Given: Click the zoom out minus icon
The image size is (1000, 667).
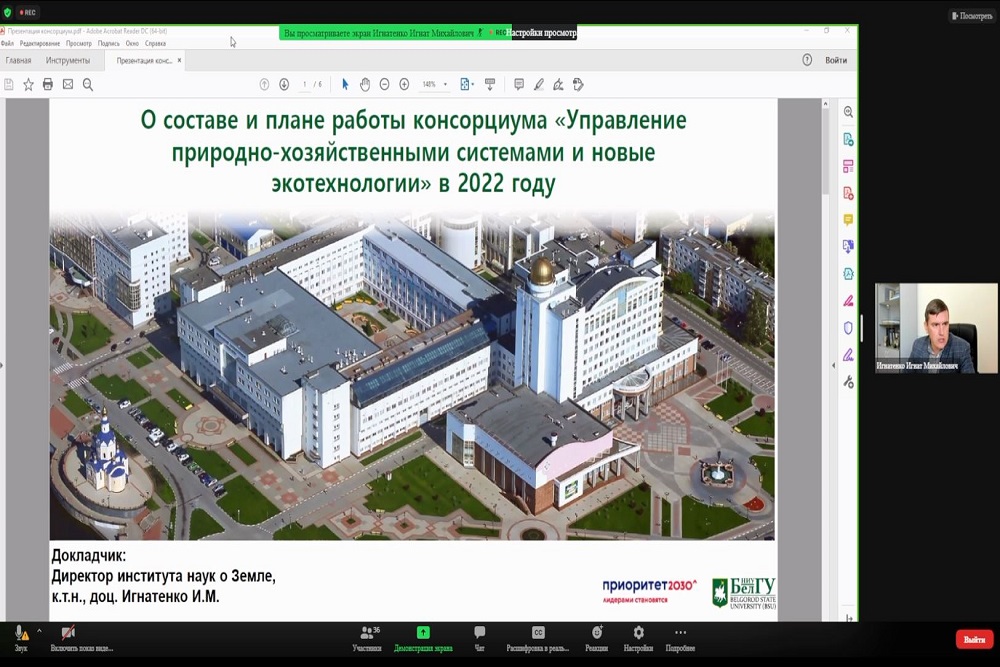Looking at the screenshot, I should [x=385, y=85].
